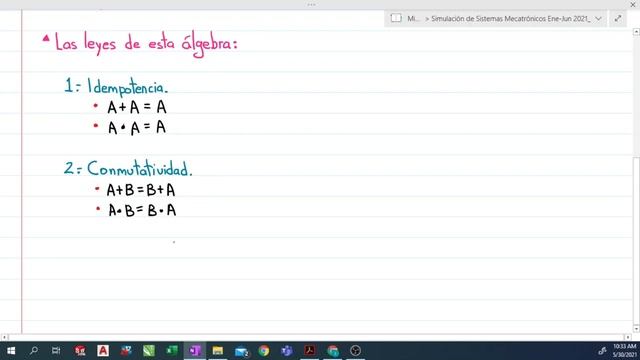Switch to OneNote taskbar icon
This screenshot has width=640, height=360.
click(195, 351)
